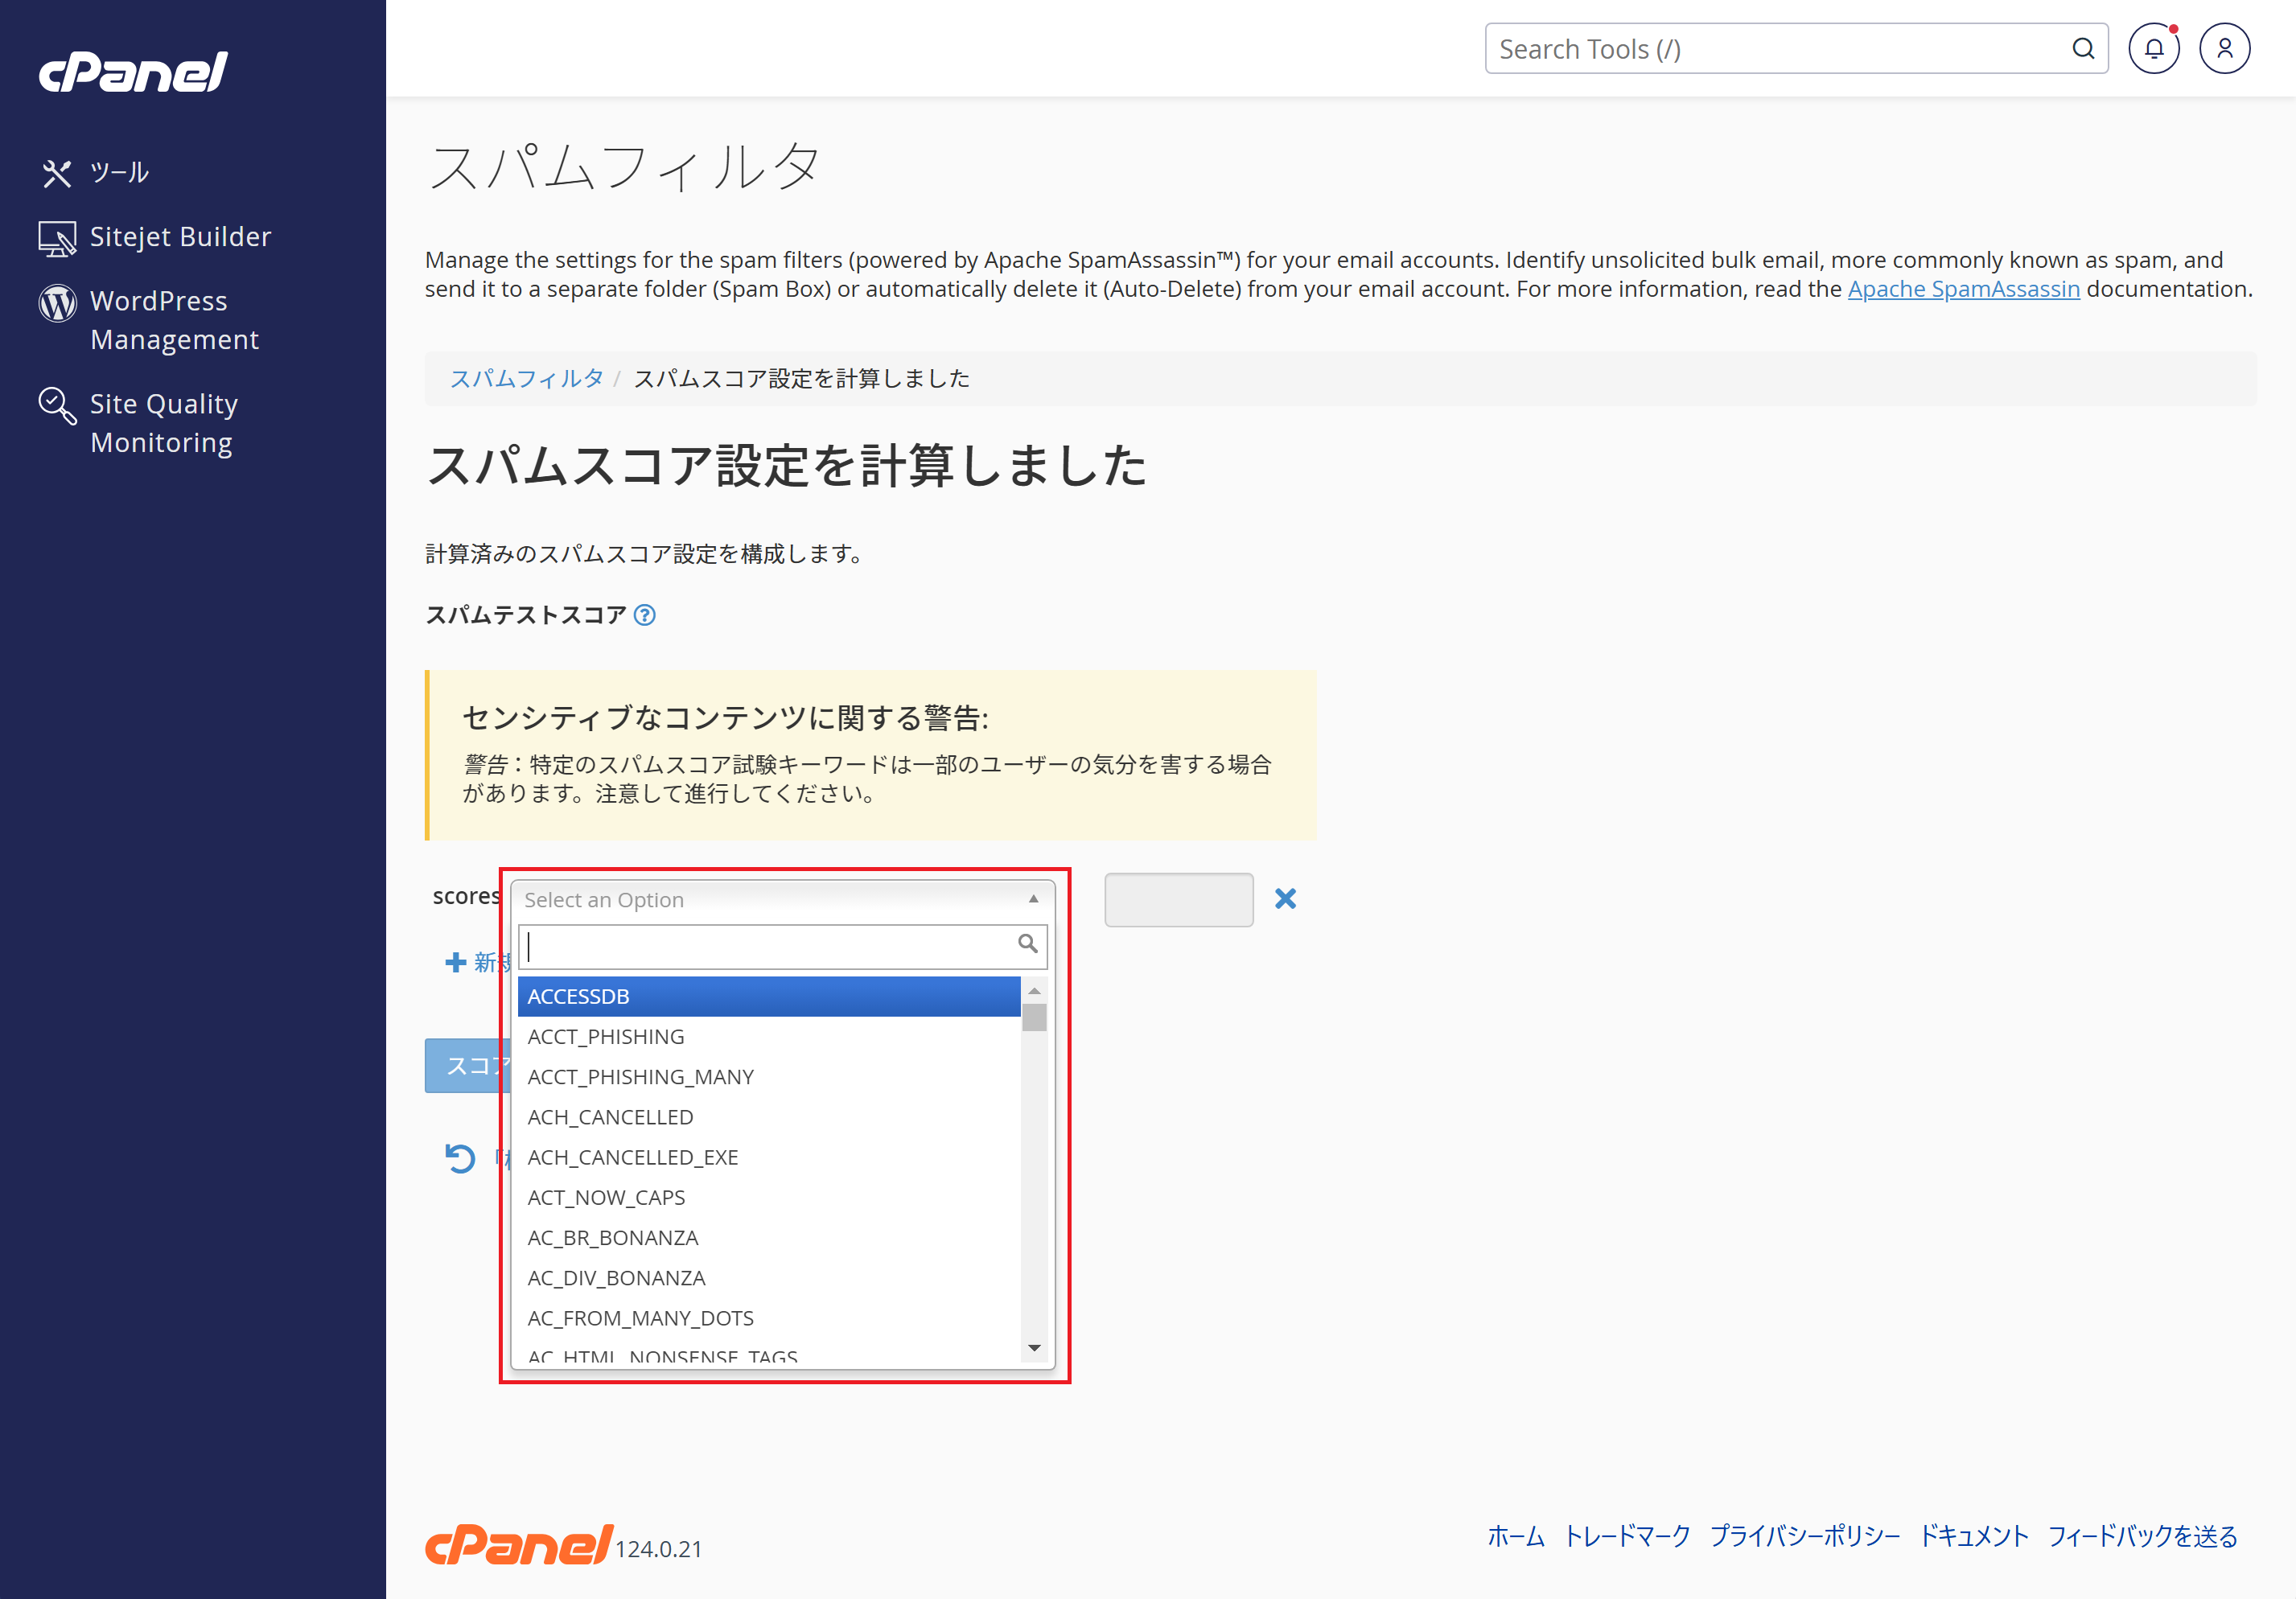The image size is (2296, 1599).
Task: Open ホーム footer link
Action: 1515,1536
